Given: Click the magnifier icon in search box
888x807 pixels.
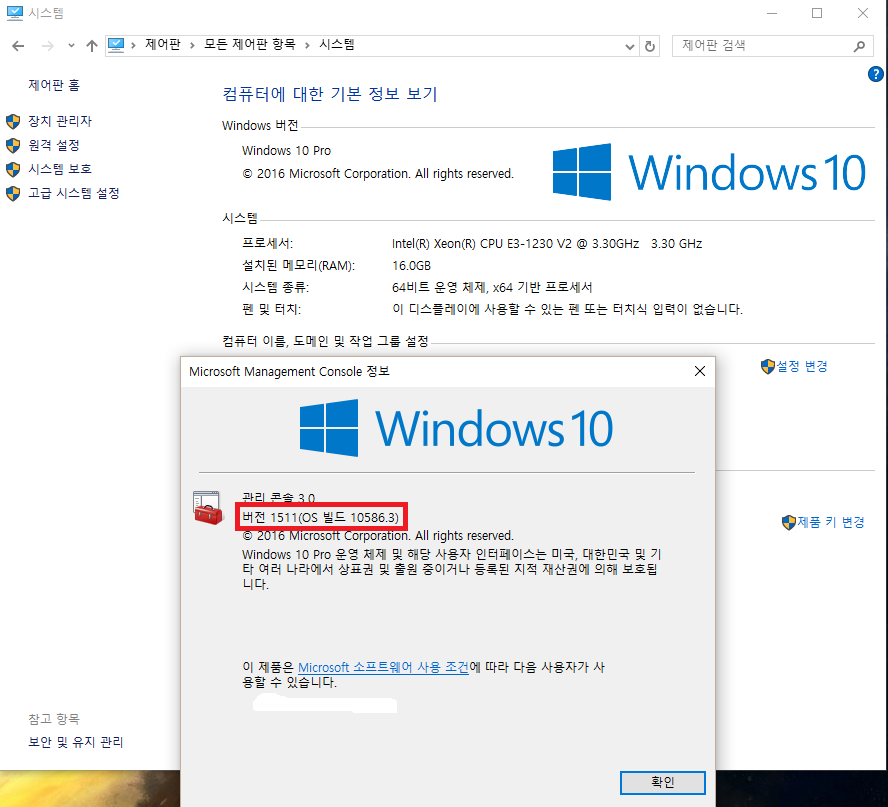Looking at the screenshot, I should pos(858,46).
